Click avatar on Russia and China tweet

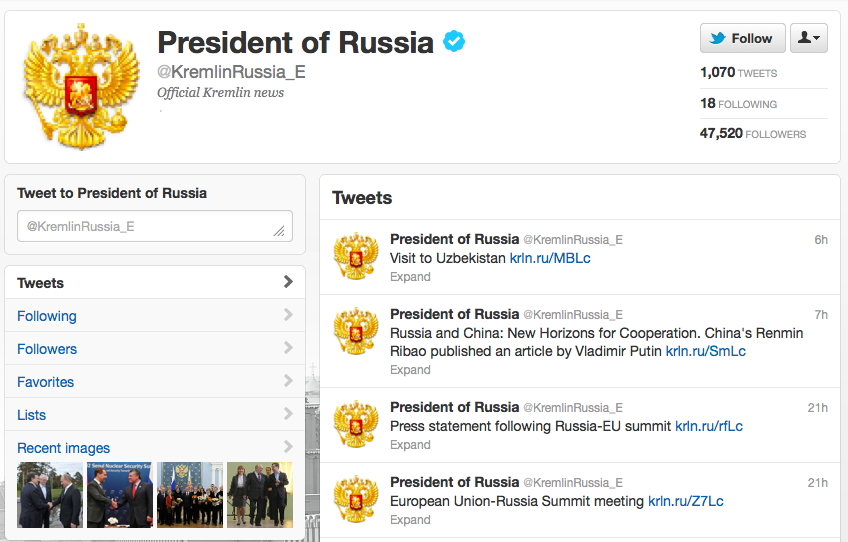[356, 331]
